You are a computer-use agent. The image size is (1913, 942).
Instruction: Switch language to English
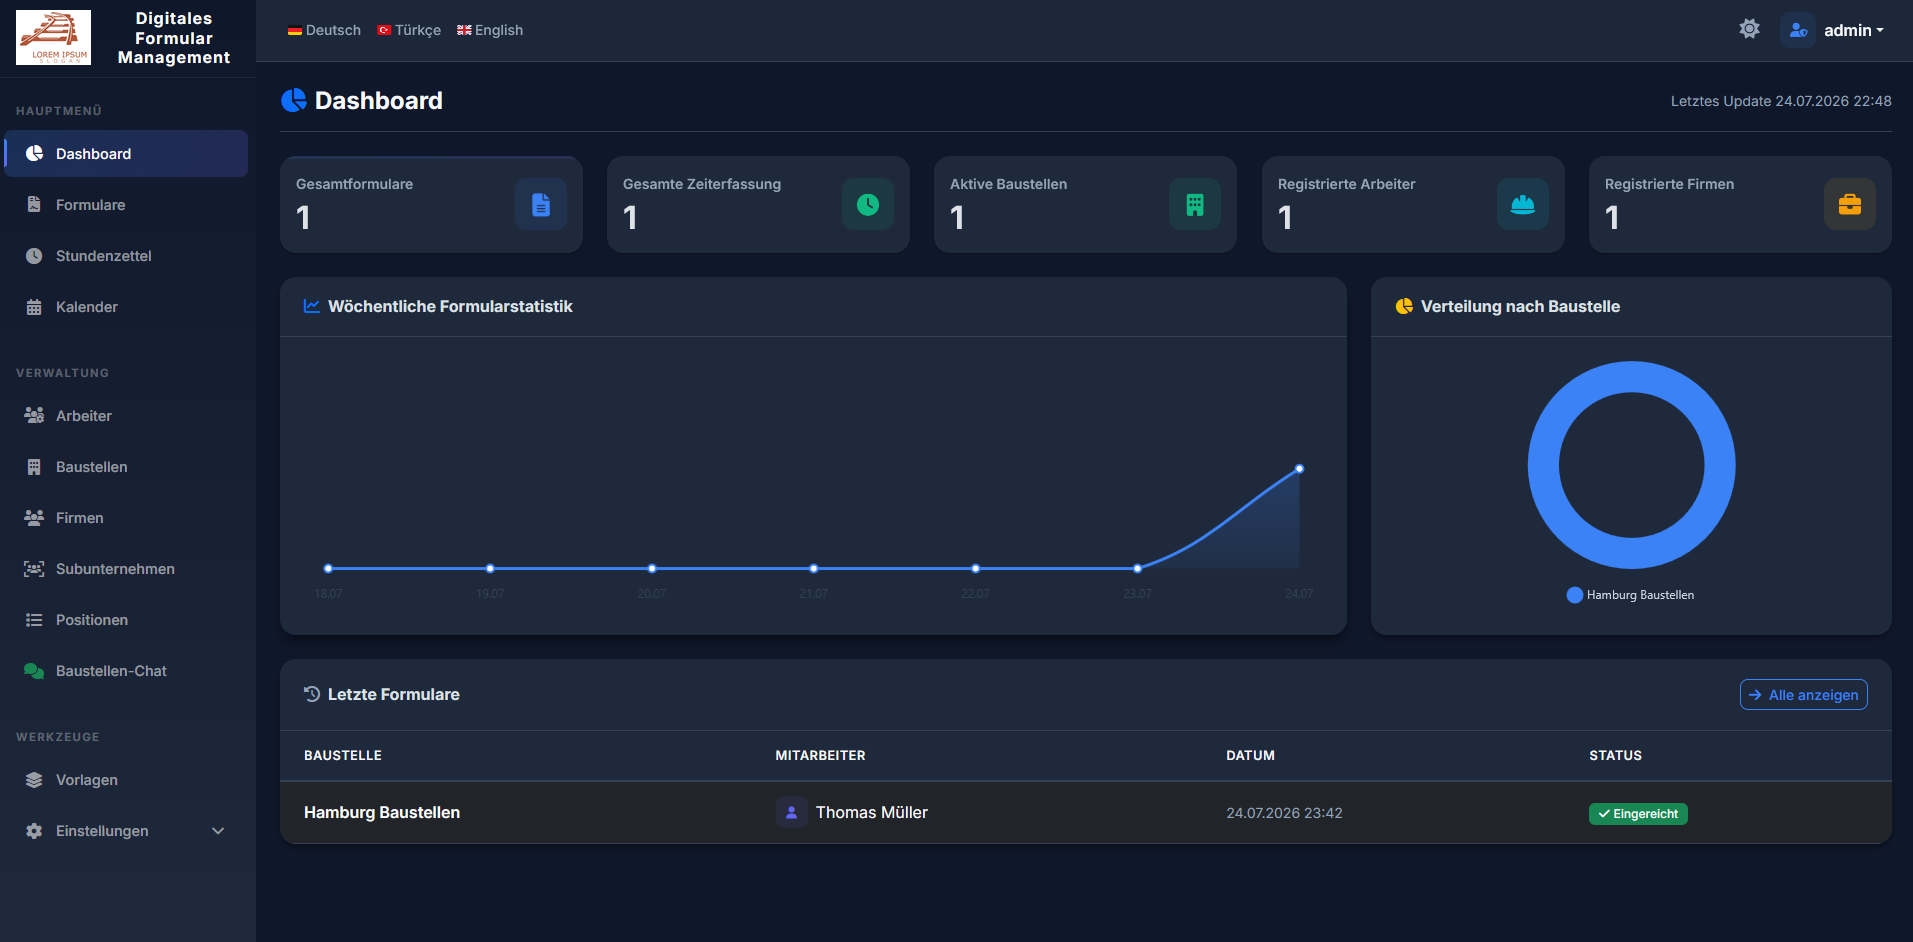pos(490,30)
